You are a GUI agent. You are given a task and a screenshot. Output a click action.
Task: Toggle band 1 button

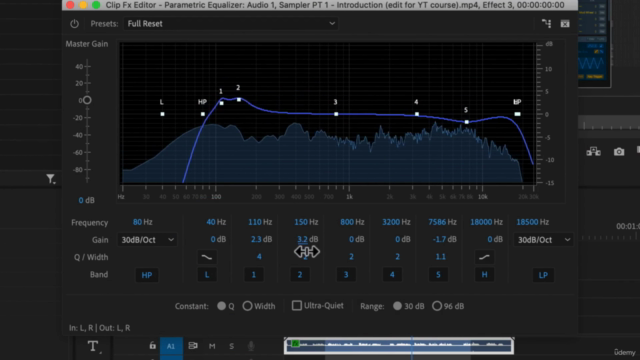click(253, 275)
